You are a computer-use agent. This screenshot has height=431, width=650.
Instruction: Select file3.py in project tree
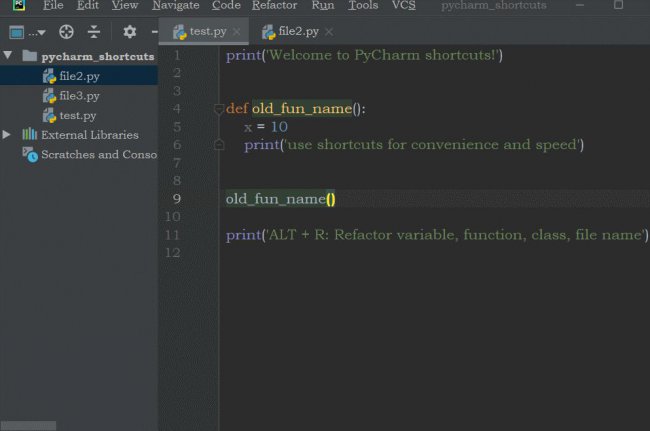(79, 96)
